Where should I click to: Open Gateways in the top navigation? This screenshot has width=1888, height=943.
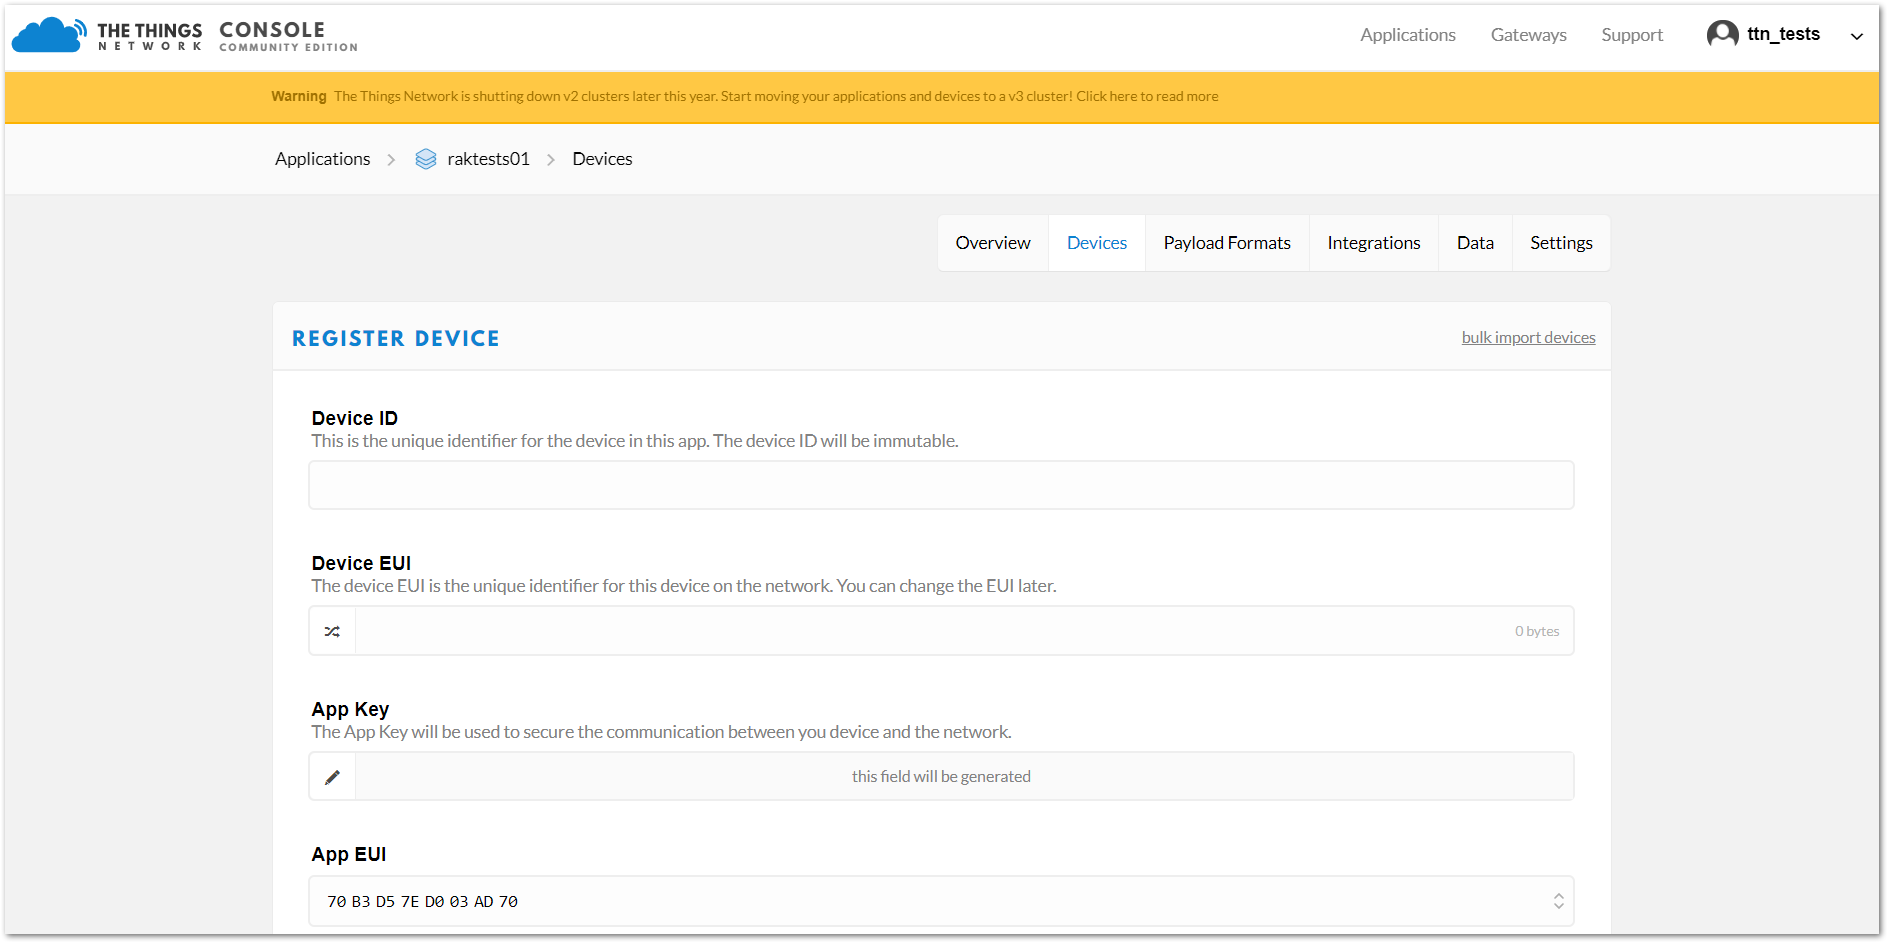pos(1528,35)
